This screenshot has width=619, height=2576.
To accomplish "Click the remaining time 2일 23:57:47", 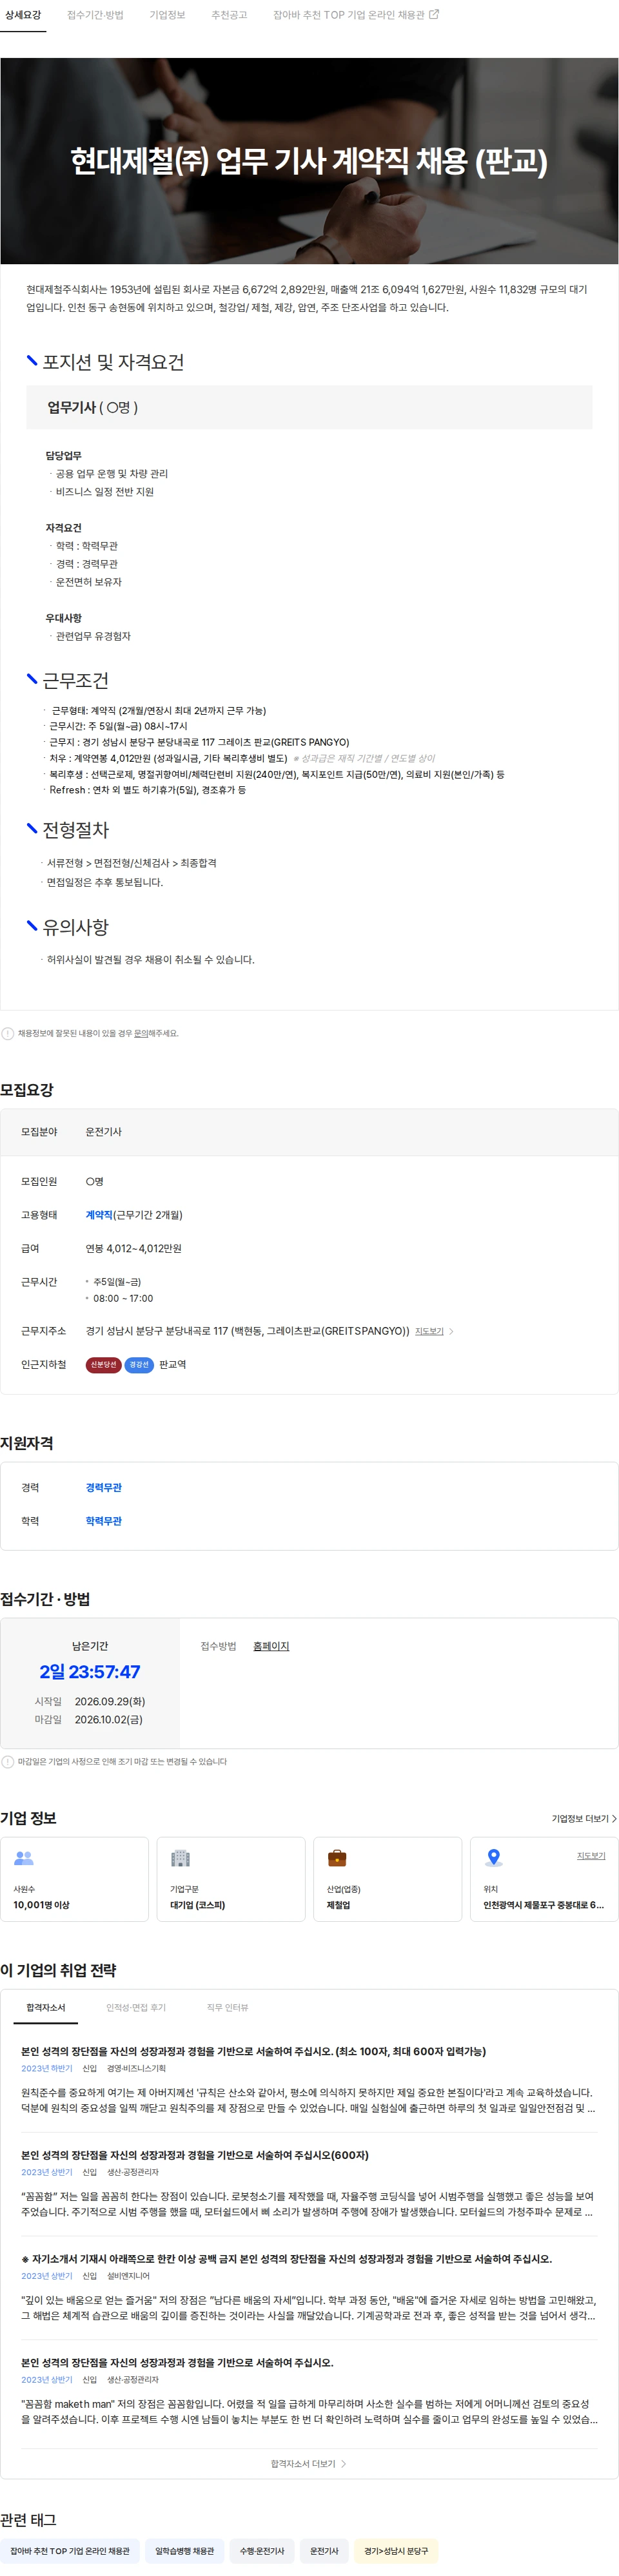I will [x=90, y=1672].
